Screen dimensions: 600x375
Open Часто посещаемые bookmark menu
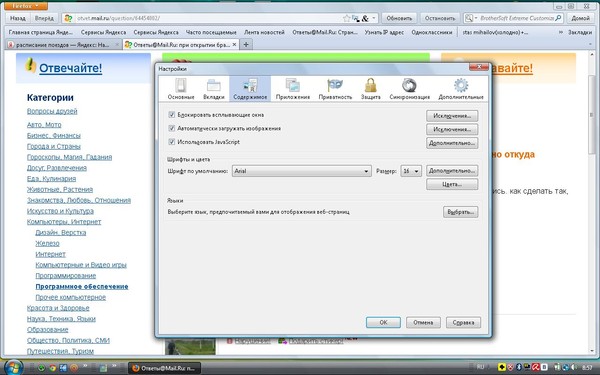[211, 33]
